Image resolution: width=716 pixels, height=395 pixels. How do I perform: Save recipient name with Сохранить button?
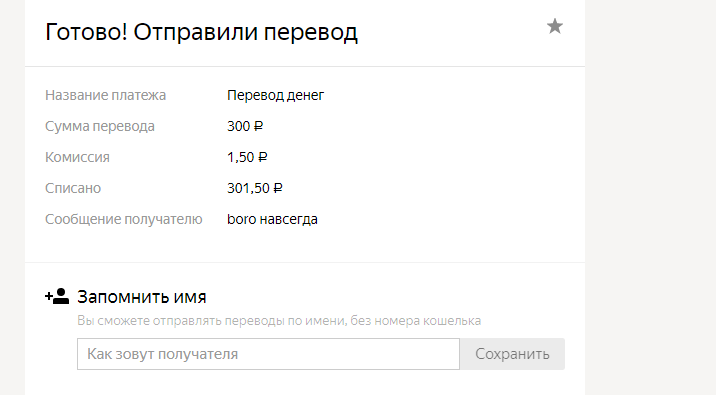pos(512,354)
